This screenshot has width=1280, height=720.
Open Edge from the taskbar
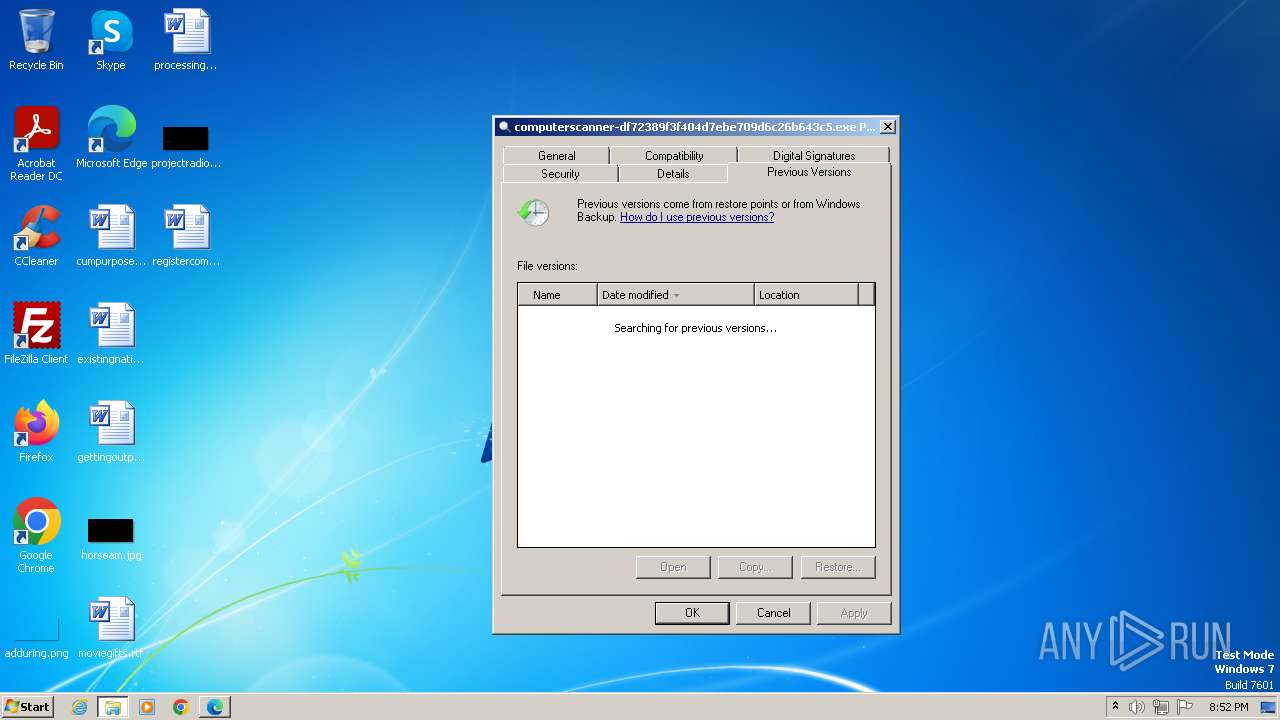(x=215, y=707)
